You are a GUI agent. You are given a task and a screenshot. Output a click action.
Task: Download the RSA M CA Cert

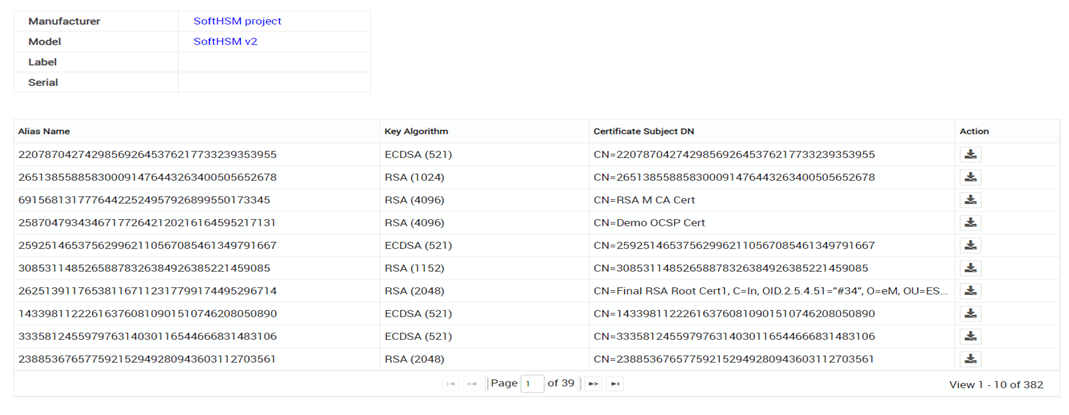[970, 200]
